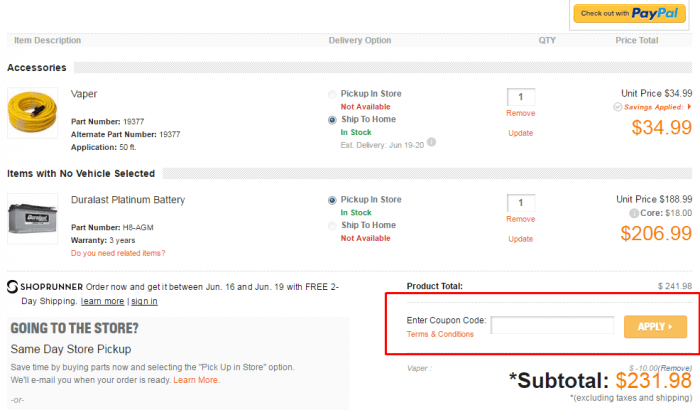Remove the Vaper item from cart
700x410 pixels.
pyautogui.click(x=521, y=113)
